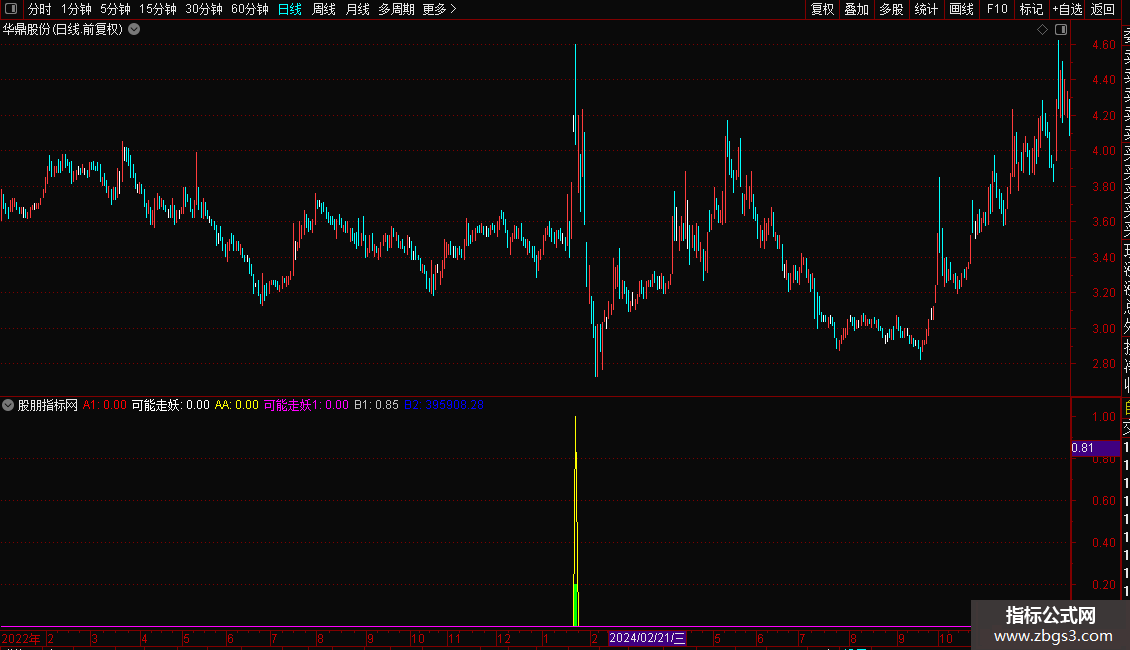Viewport: 1130px width, 650px height.
Task: Open the 多周期 multi-period view
Action: (x=396, y=9)
